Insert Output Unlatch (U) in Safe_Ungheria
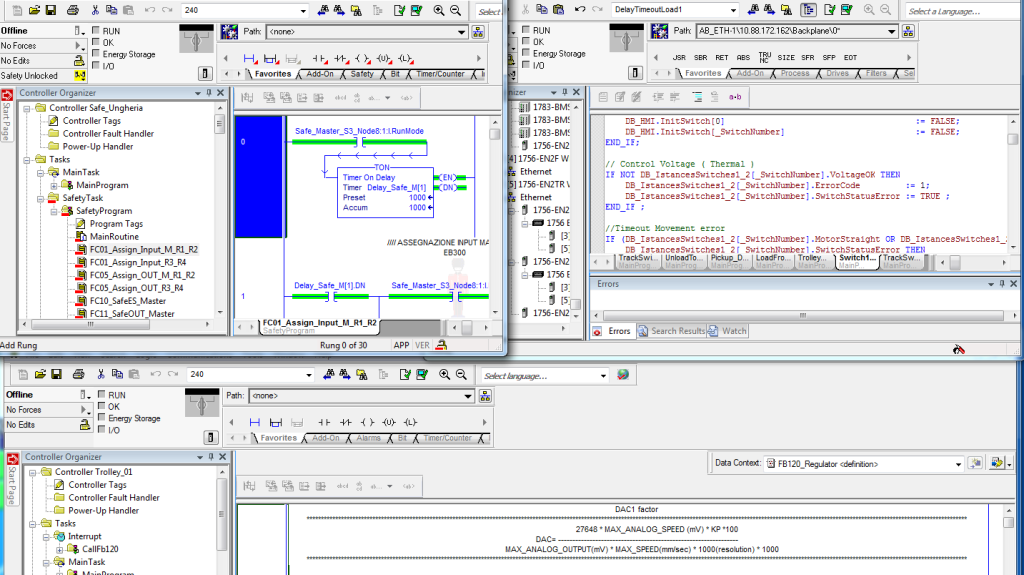This screenshot has height=575, width=1024. pyautogui.click(x=383, y=58)
